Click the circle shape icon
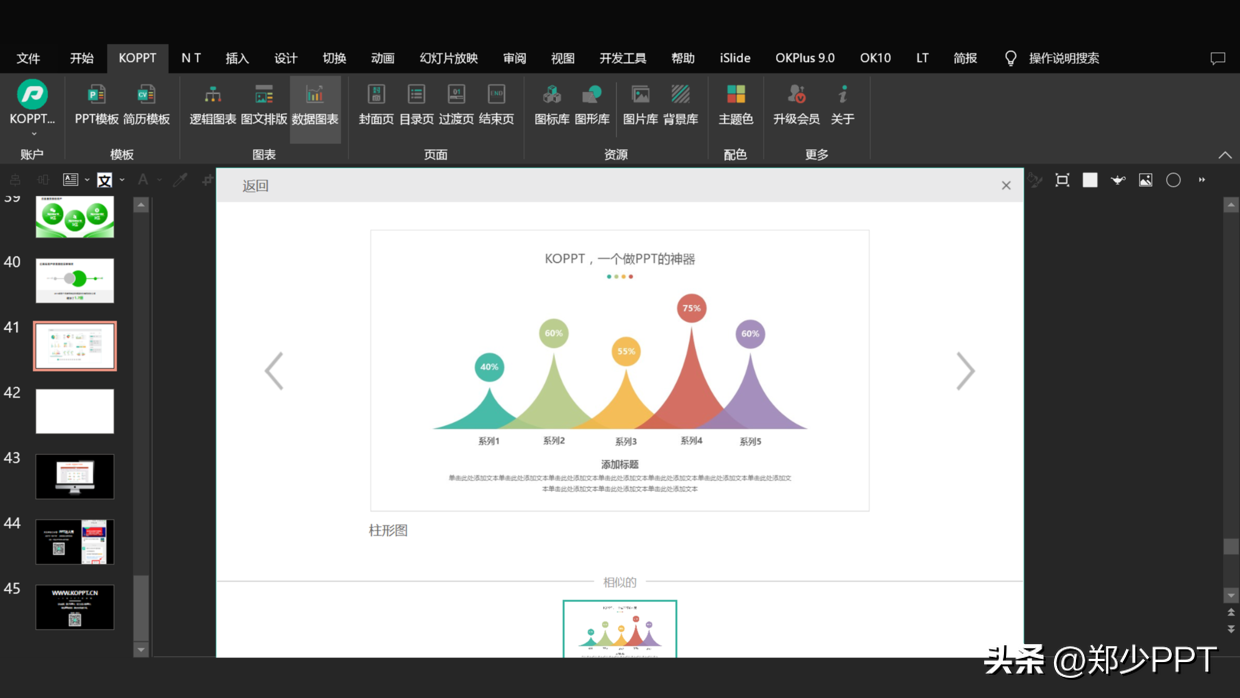The image size is (1240, 698). point(1173,180)
